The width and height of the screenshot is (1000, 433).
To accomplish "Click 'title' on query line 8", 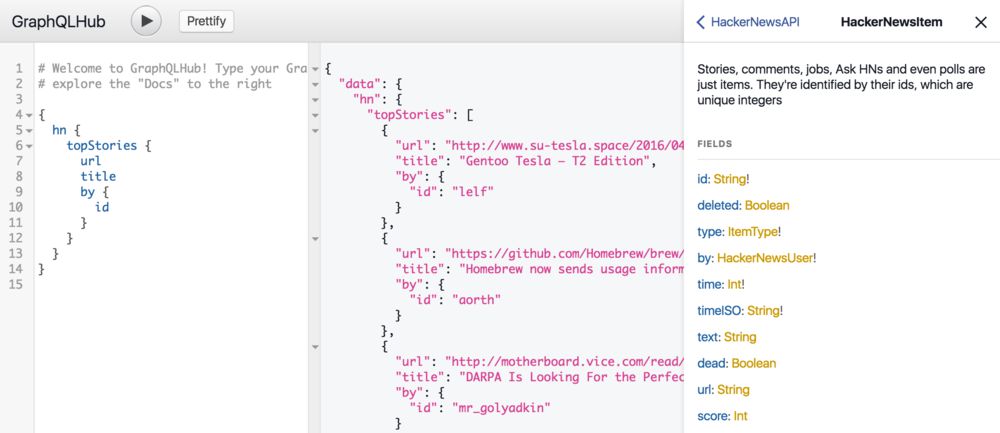I will point(98,176).
